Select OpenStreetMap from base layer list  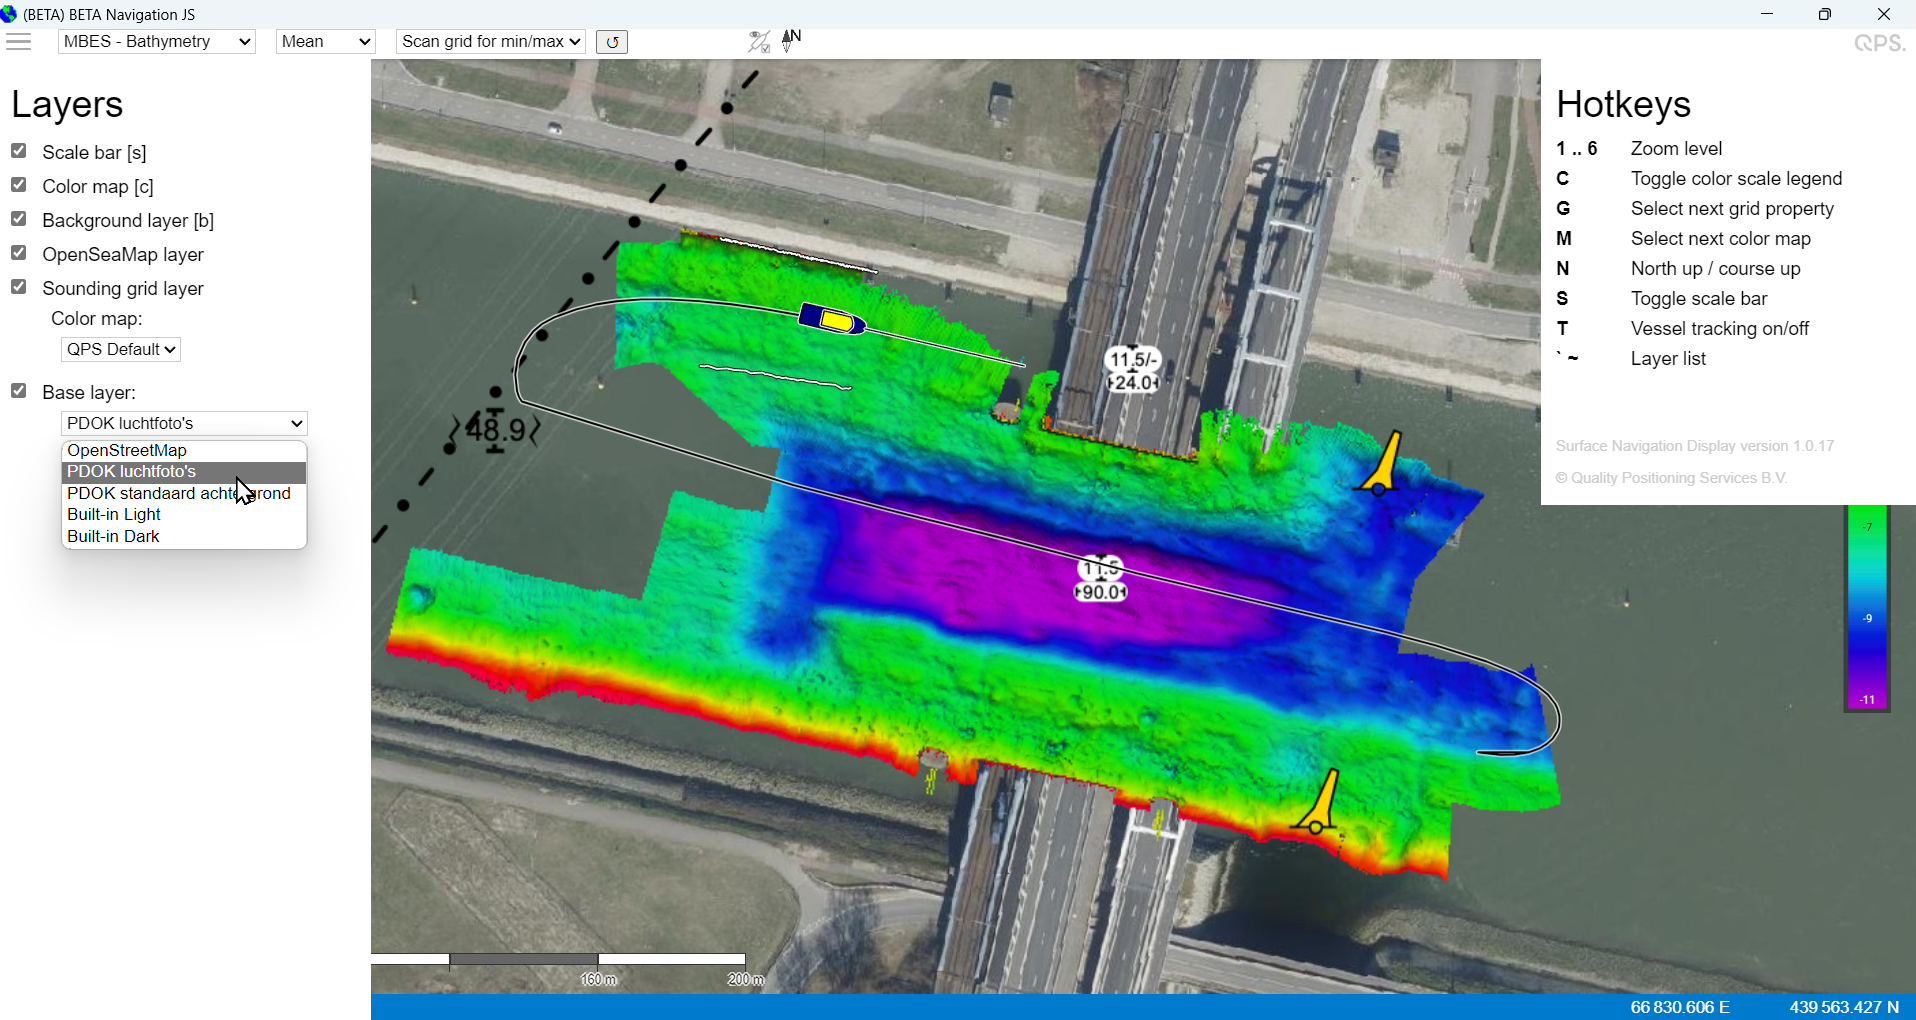click(x=127, y=450)
